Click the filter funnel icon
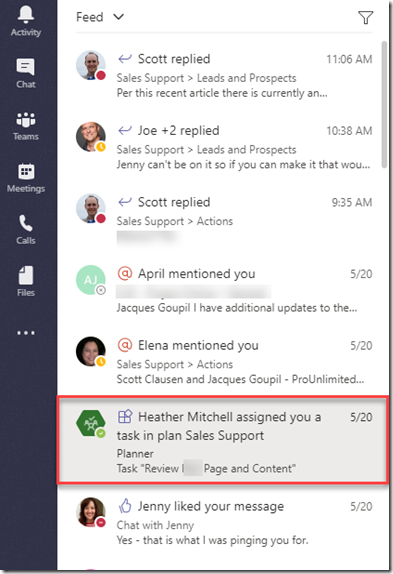This screenshot has width=393, height=574. 365,17
